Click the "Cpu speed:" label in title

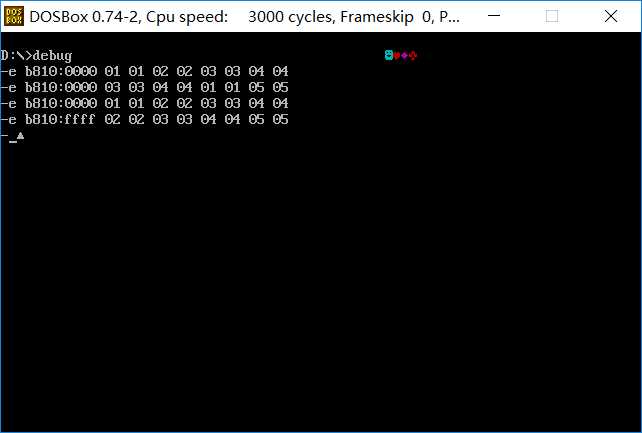click(x=187, y=17)
